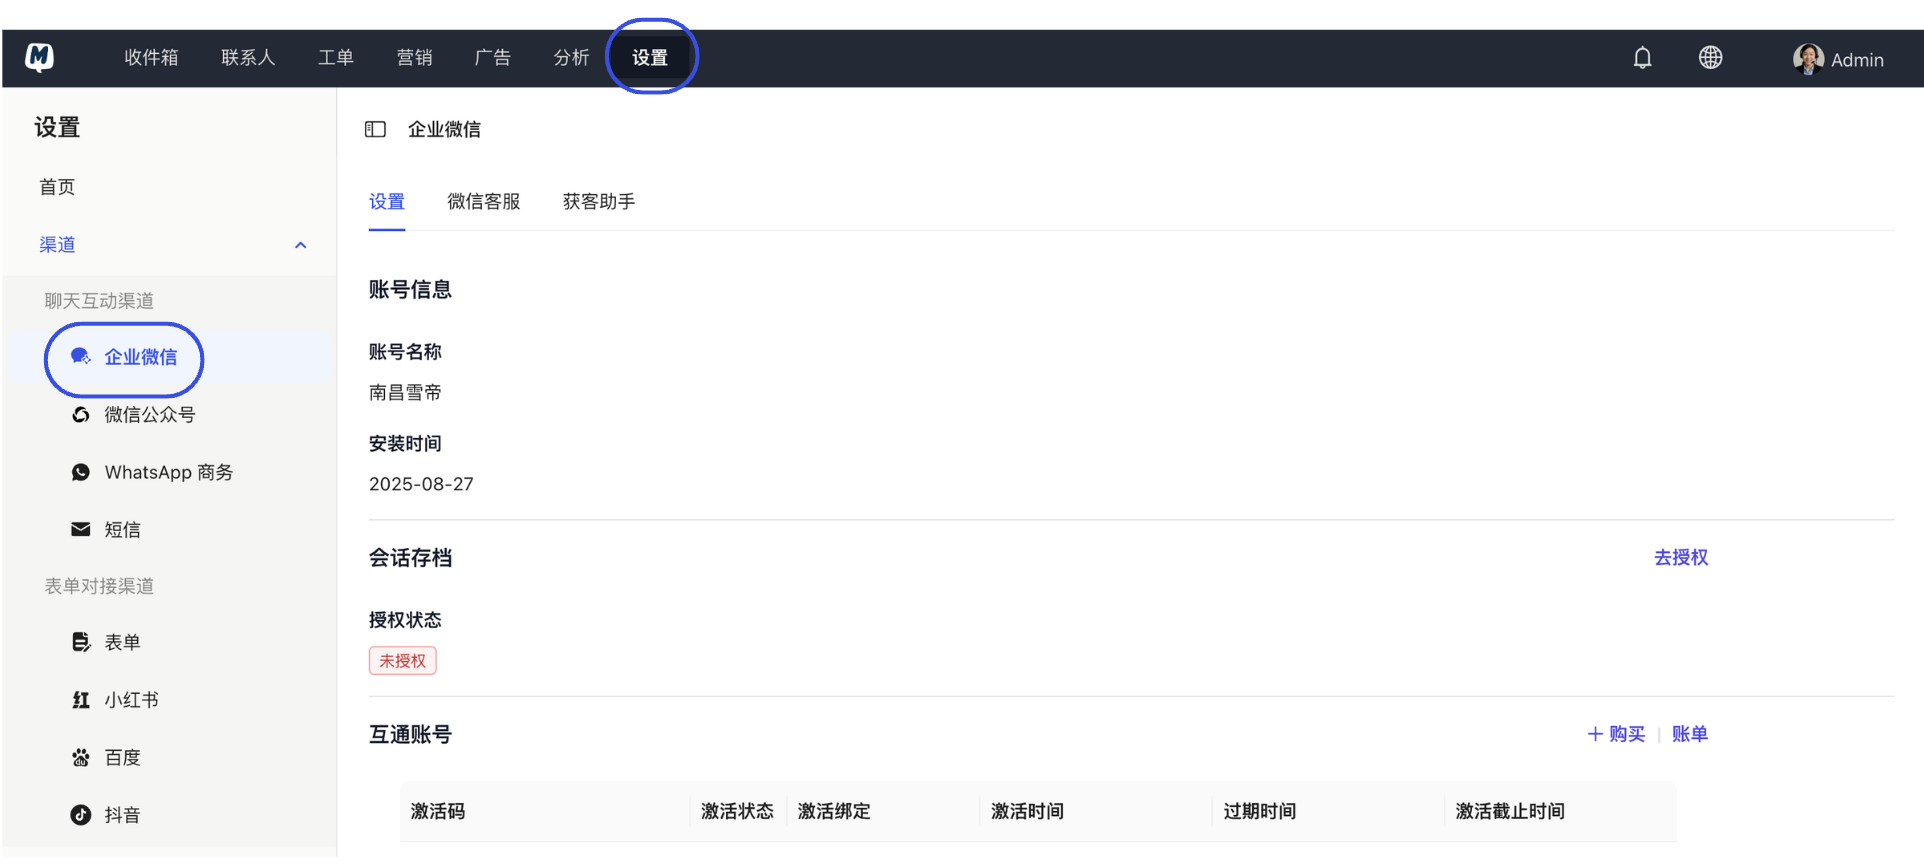Click the 设置 sidebar title
Image resolution: width=1924 pixels, height=864 pixels.
[57, 128]
